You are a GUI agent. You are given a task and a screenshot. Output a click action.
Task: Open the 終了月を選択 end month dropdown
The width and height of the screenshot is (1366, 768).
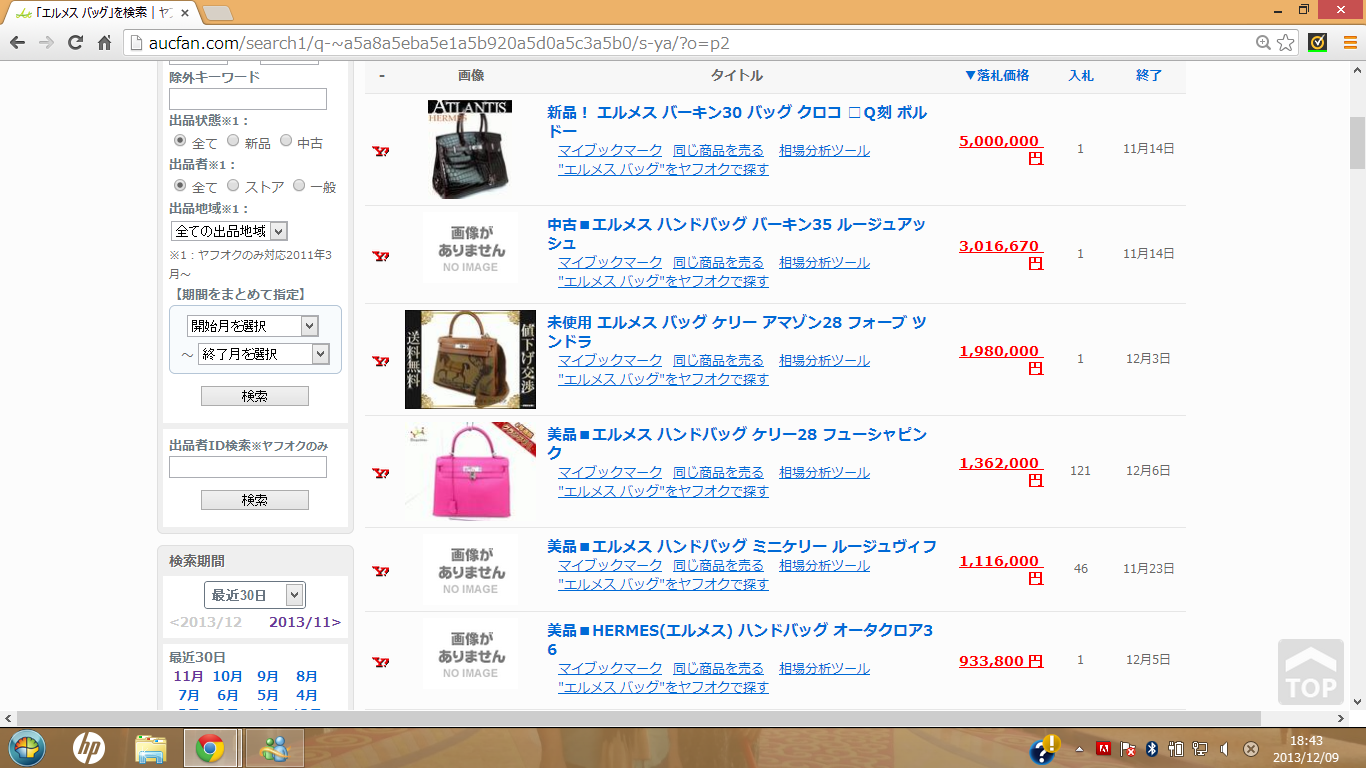click(264, 354)
